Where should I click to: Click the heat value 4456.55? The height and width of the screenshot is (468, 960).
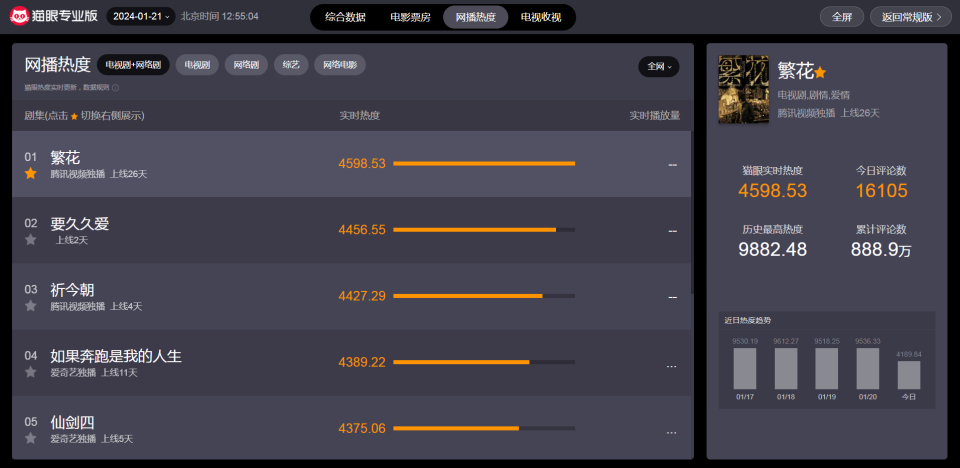pos(362,230)
